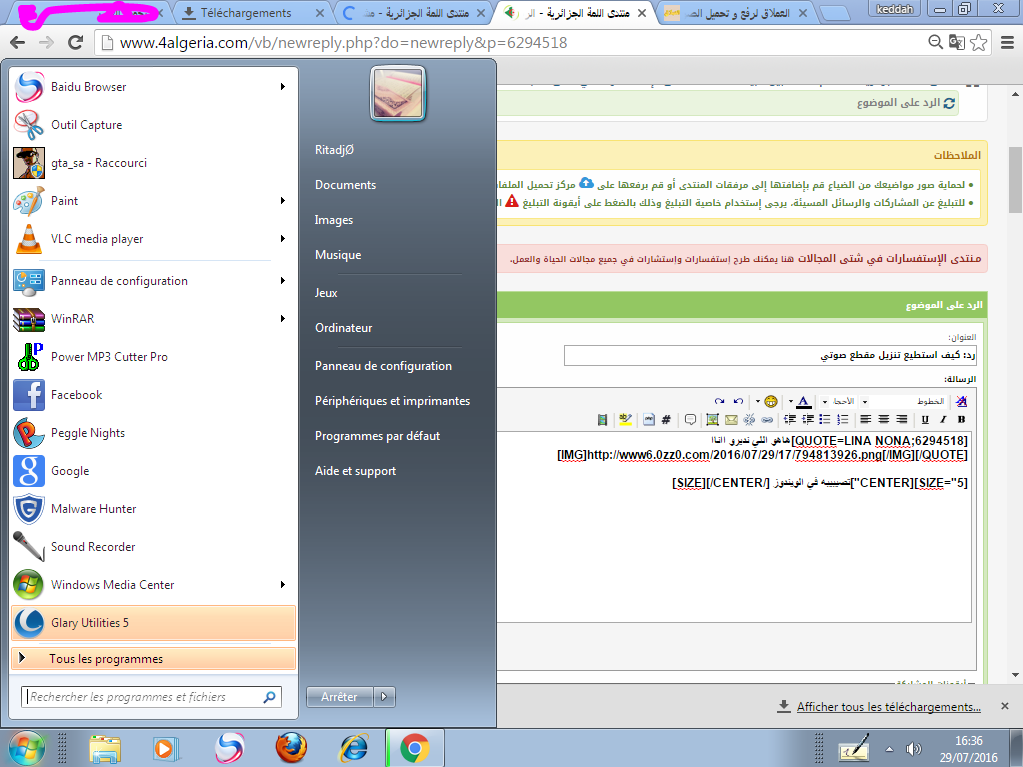Click the Arrêter shutdown button
Image resolution: width=1023 pixels, height=767 pixels.
tap(339, 697)
